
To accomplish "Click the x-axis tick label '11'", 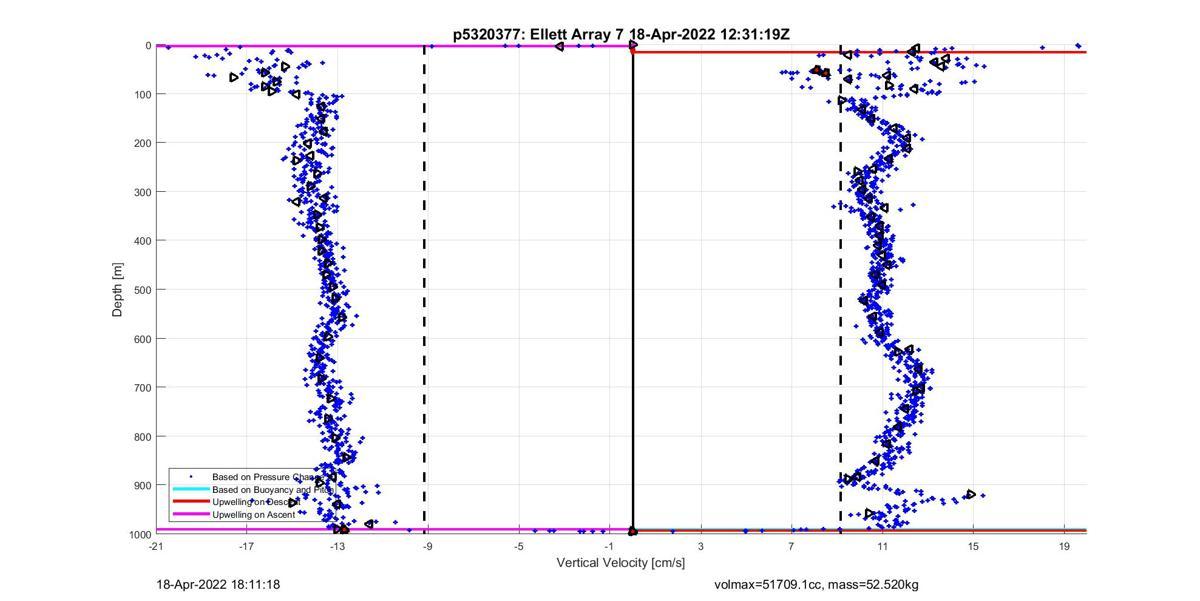I will coord(882,546).
